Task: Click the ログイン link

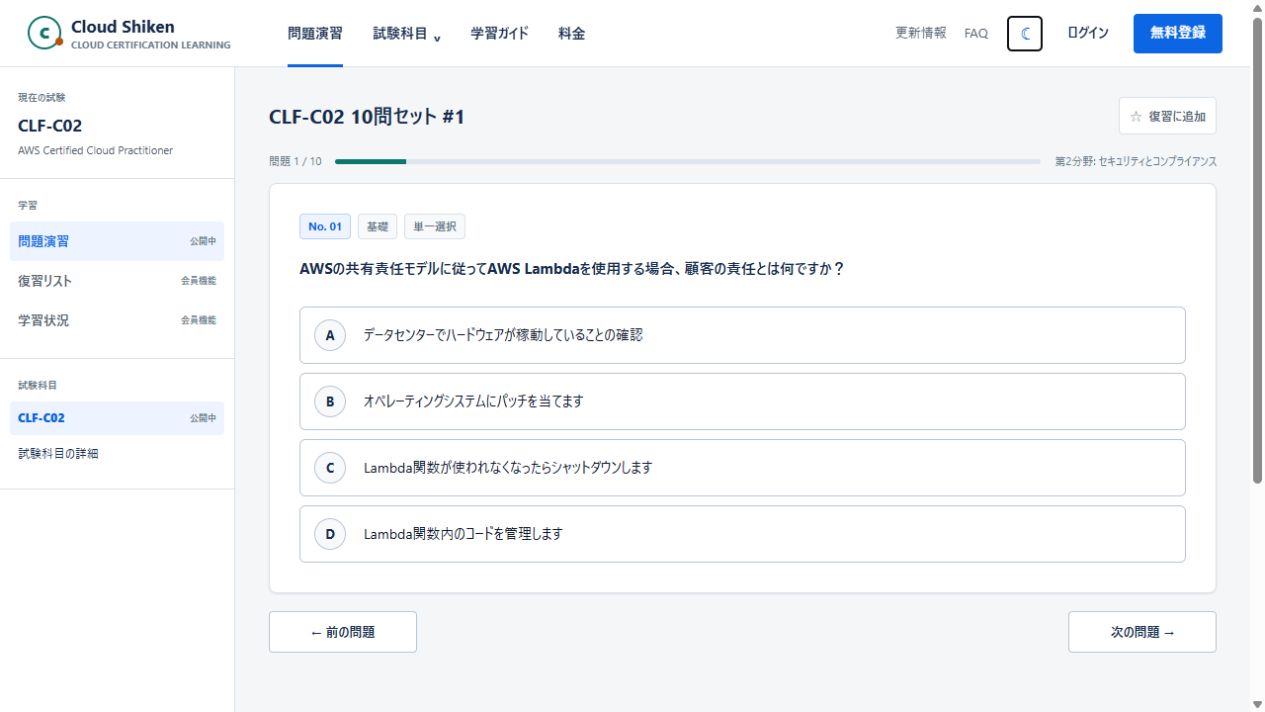Action: pos(1088,33)
